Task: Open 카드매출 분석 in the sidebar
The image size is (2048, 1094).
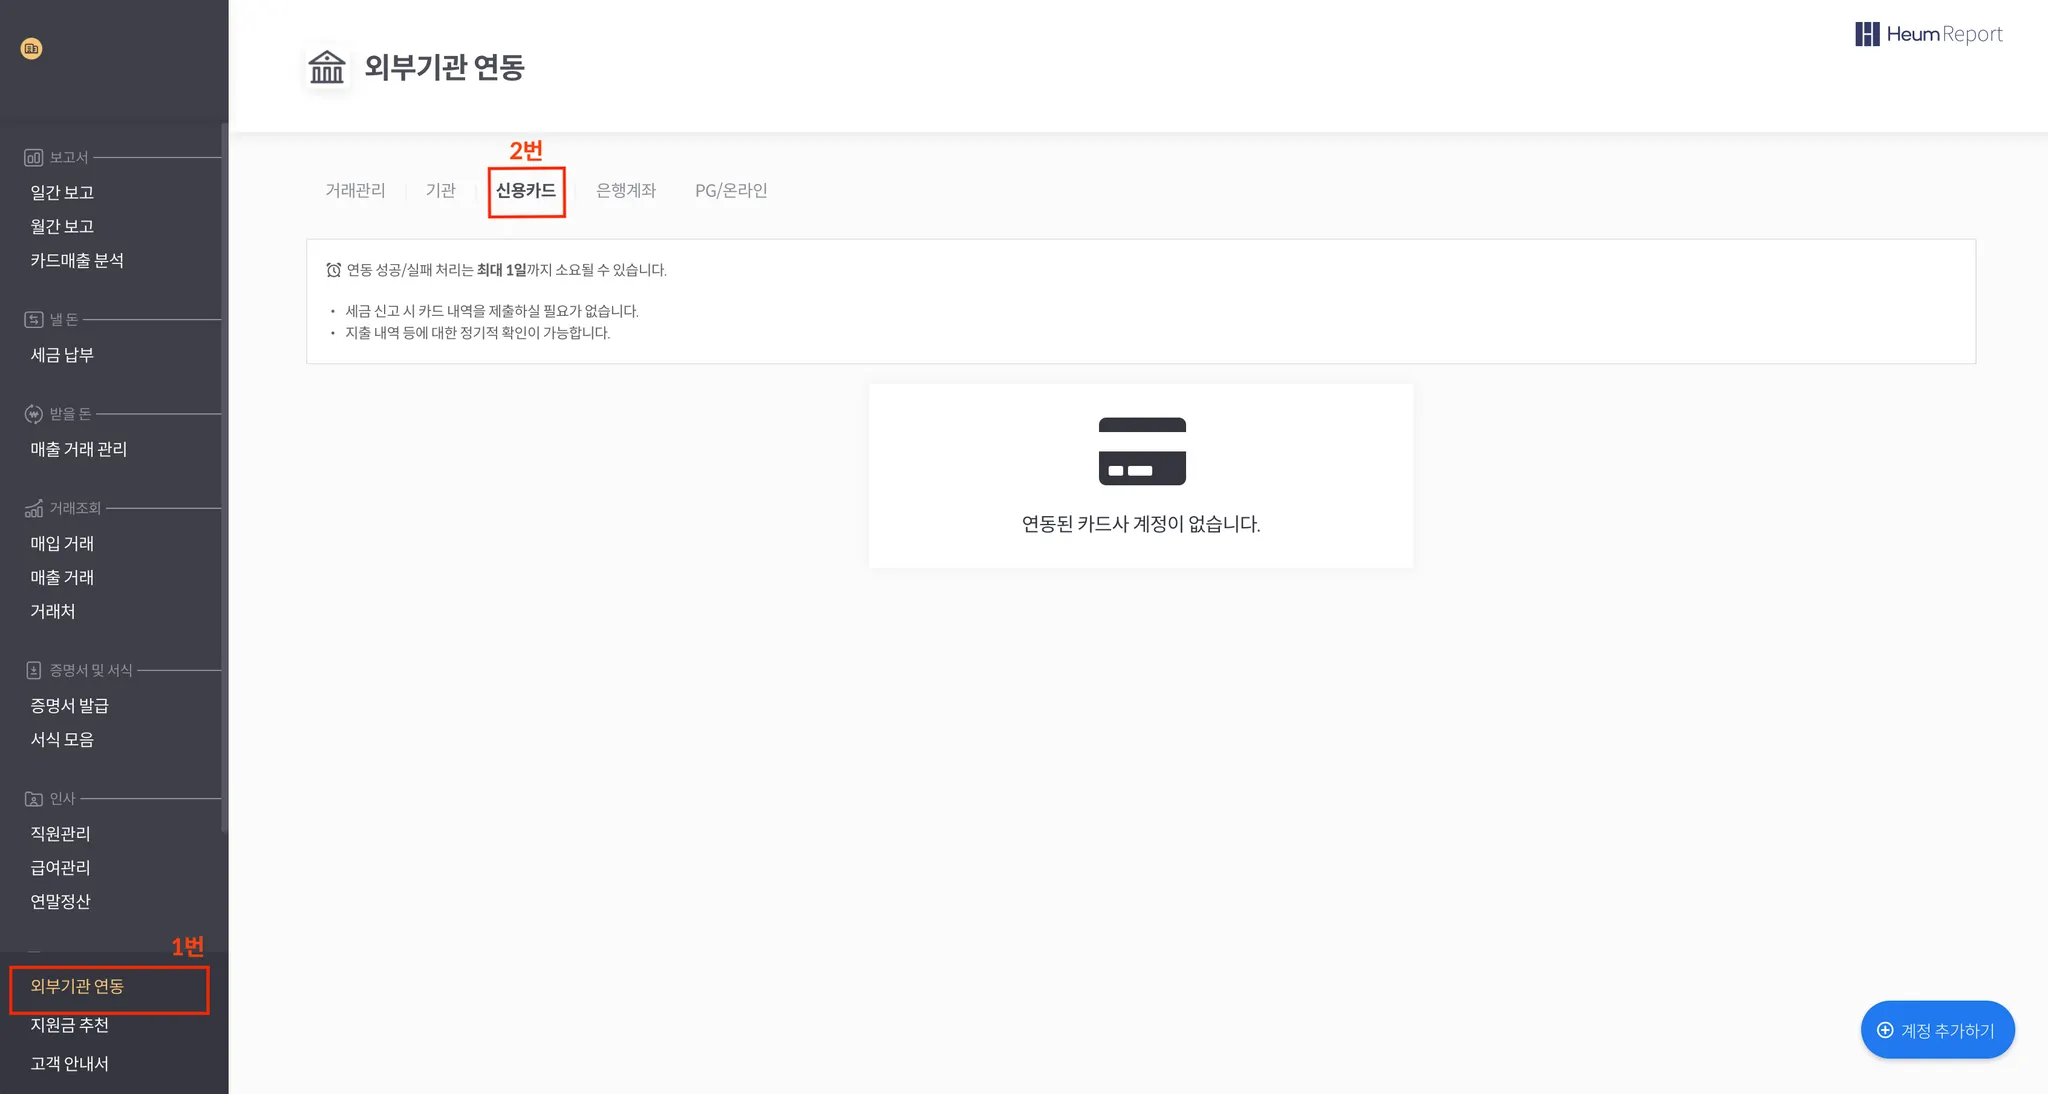Action: click(x=77, y=260)
